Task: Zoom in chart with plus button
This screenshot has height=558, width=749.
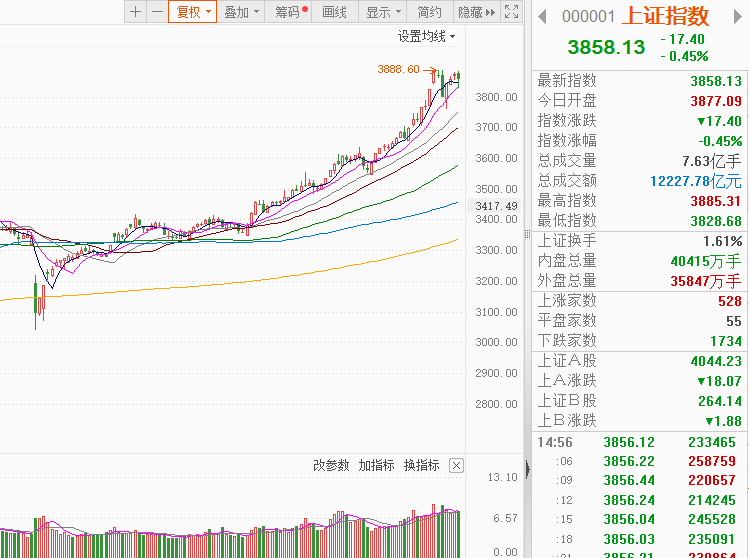Action: point(135,11)
